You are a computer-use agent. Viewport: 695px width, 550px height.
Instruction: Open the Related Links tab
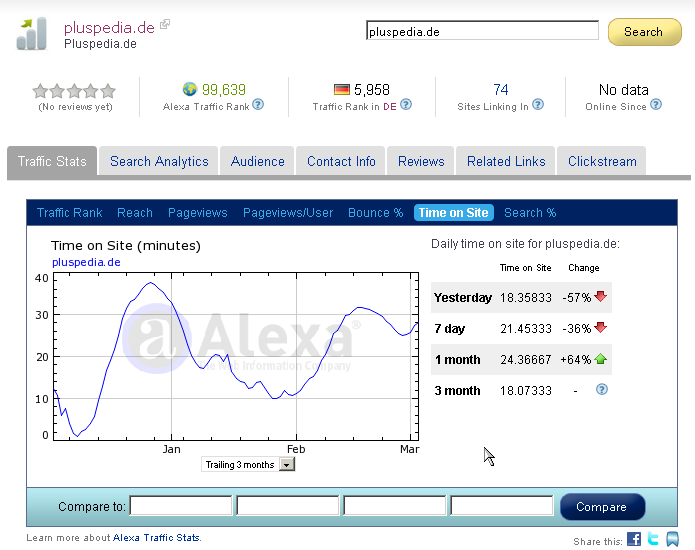pyautogui.click(x=506, y=161)
